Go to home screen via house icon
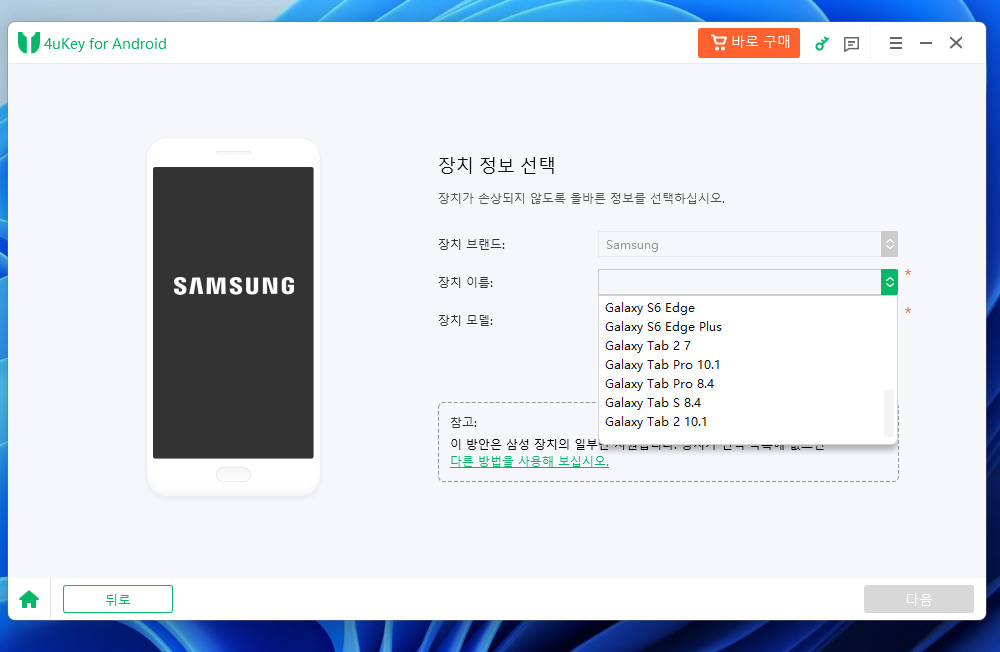Image resolution: width=1000 pixels, height=652 pixels. [x=29, y=599]
